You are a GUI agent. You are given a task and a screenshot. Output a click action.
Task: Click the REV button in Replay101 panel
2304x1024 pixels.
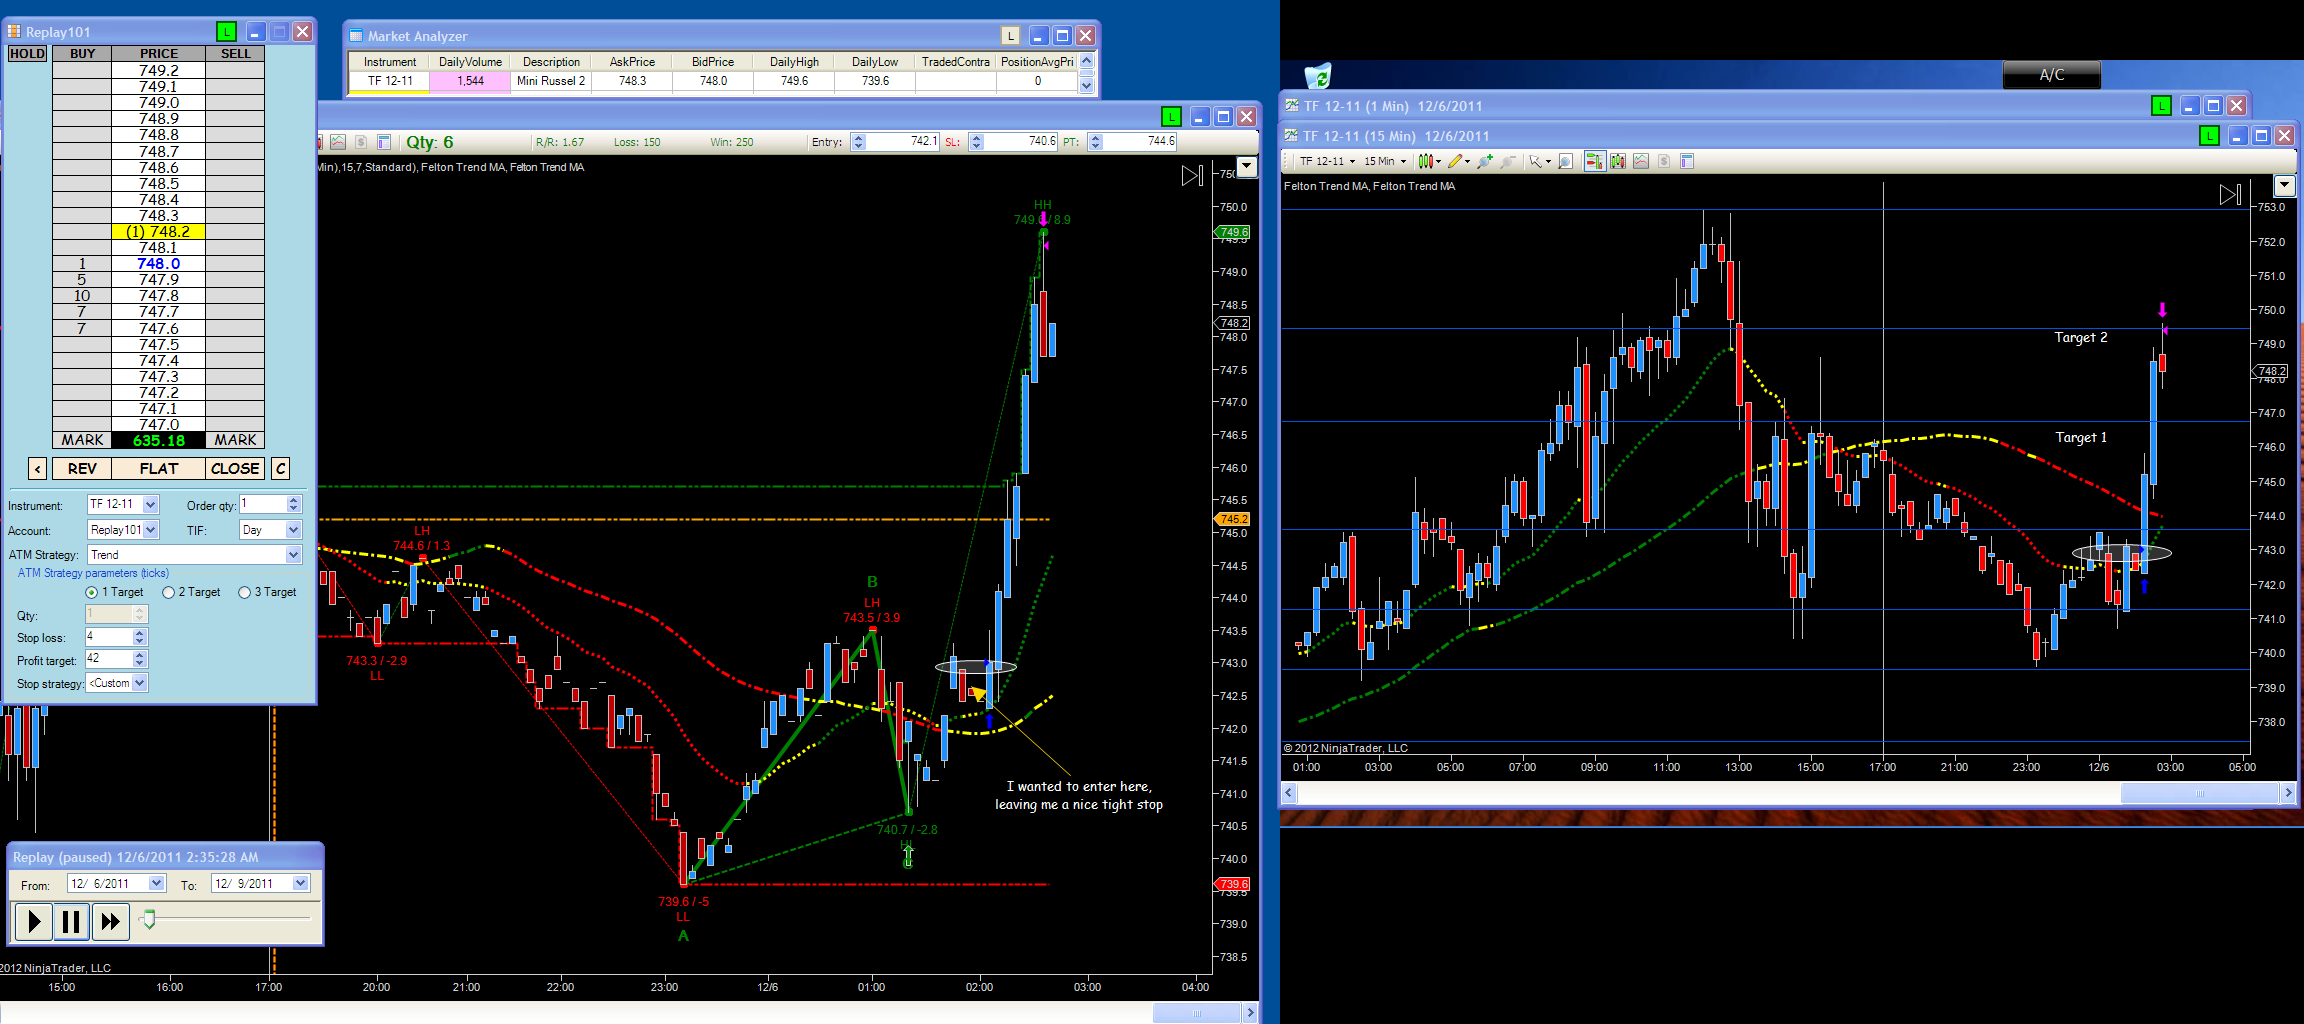pos(82,469)
